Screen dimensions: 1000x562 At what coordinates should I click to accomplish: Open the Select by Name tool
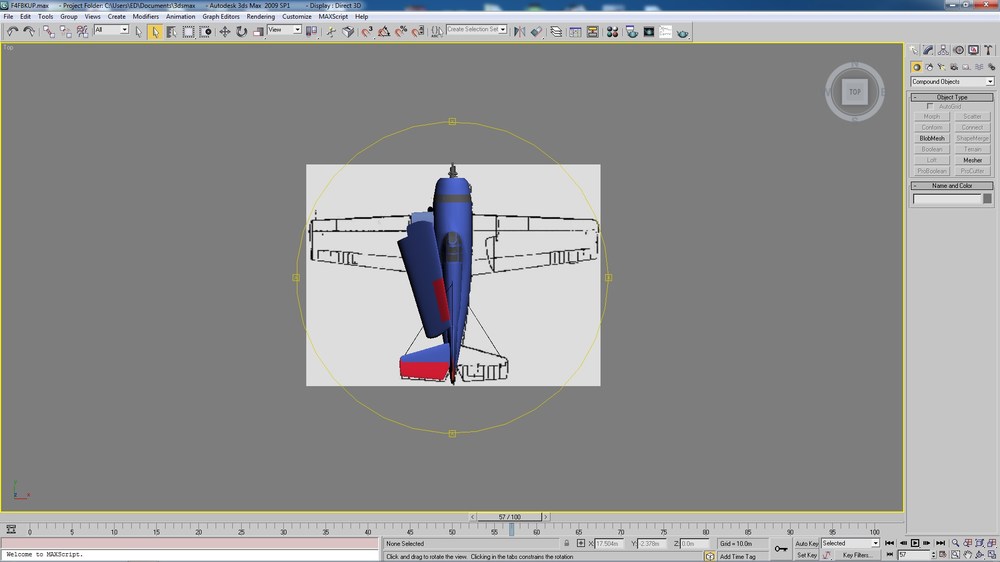point(172,31)
